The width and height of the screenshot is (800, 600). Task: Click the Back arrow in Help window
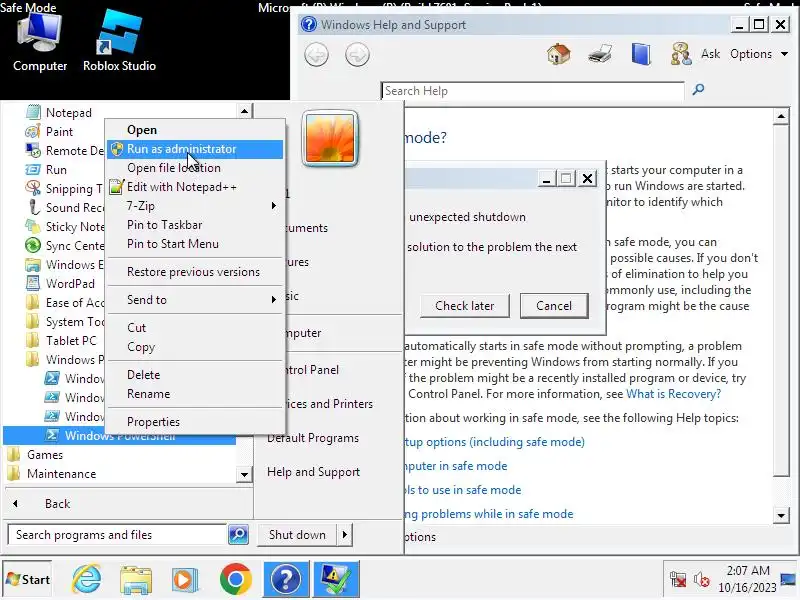pyautogui.click(x=316, y=55)
